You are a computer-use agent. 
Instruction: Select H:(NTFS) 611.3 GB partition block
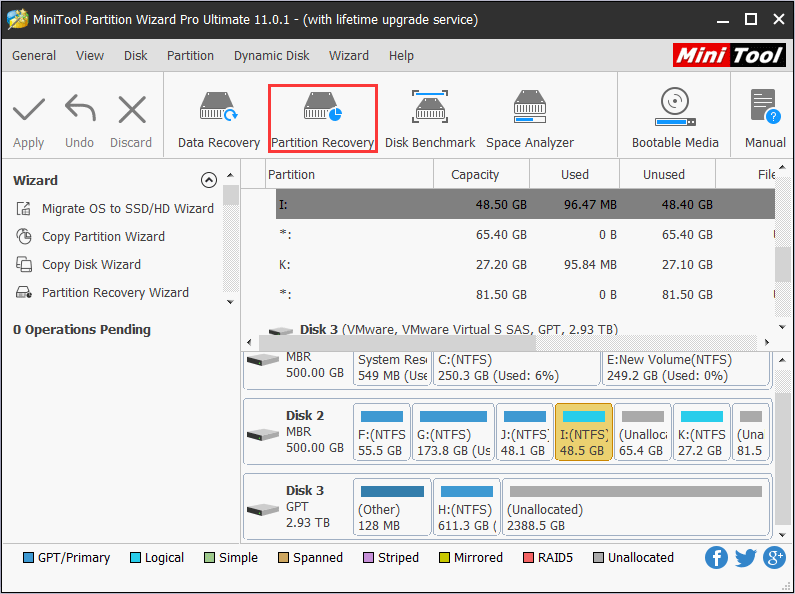point(467,507)
